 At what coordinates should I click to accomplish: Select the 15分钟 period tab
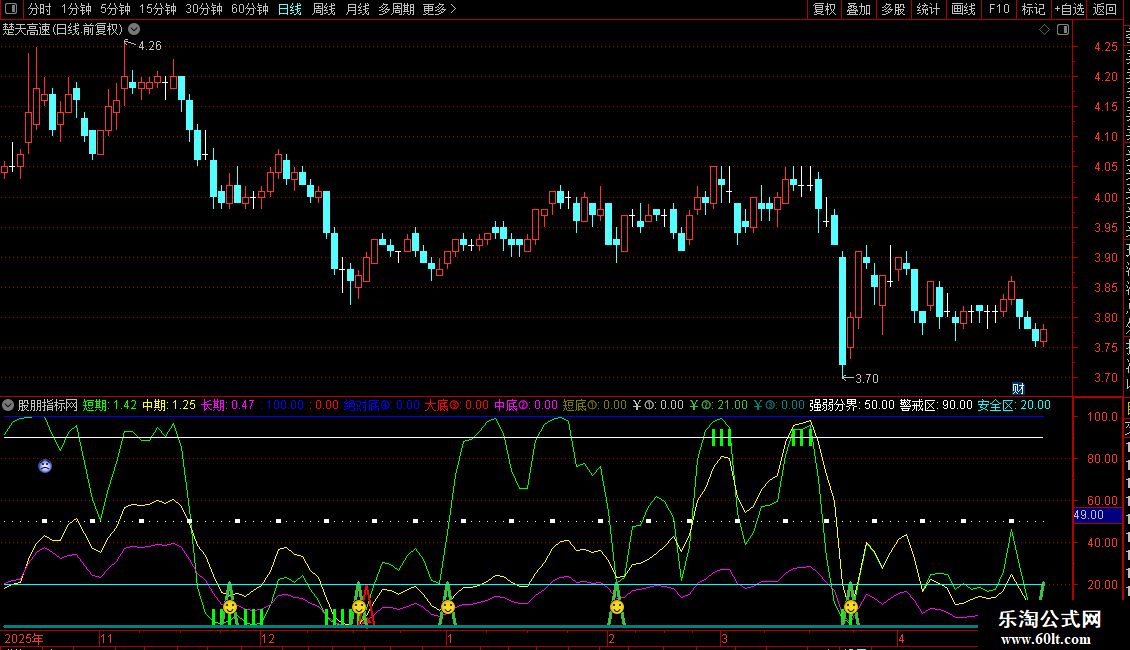click(x=157, y=9)
